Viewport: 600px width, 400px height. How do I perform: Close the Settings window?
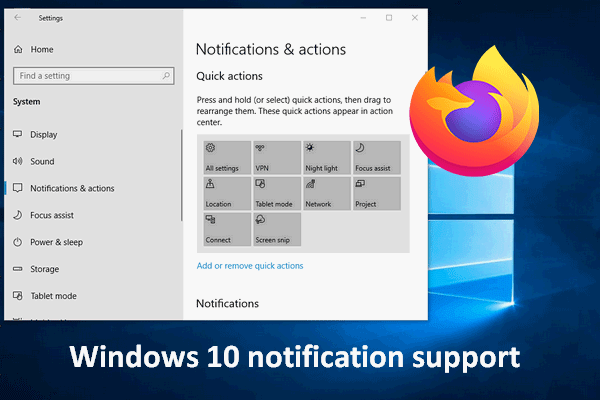click(x=415, y=18)
